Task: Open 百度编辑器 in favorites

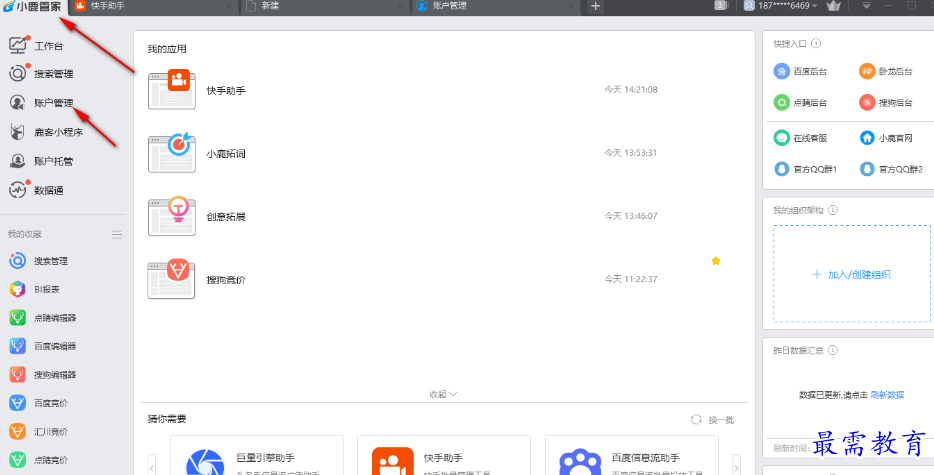Action: point(42,346)
